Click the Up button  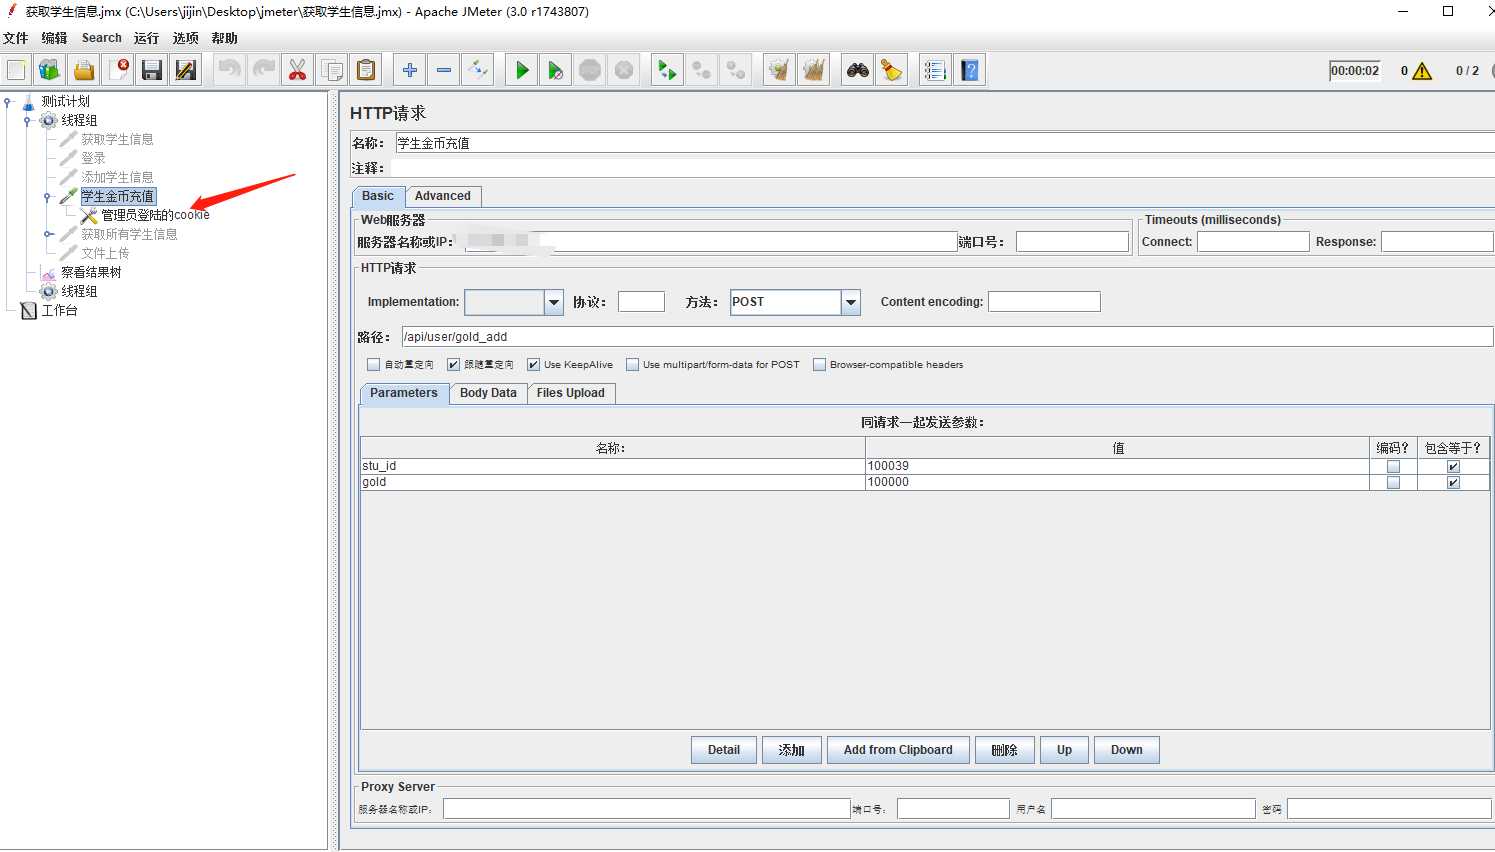[1064, 750]
